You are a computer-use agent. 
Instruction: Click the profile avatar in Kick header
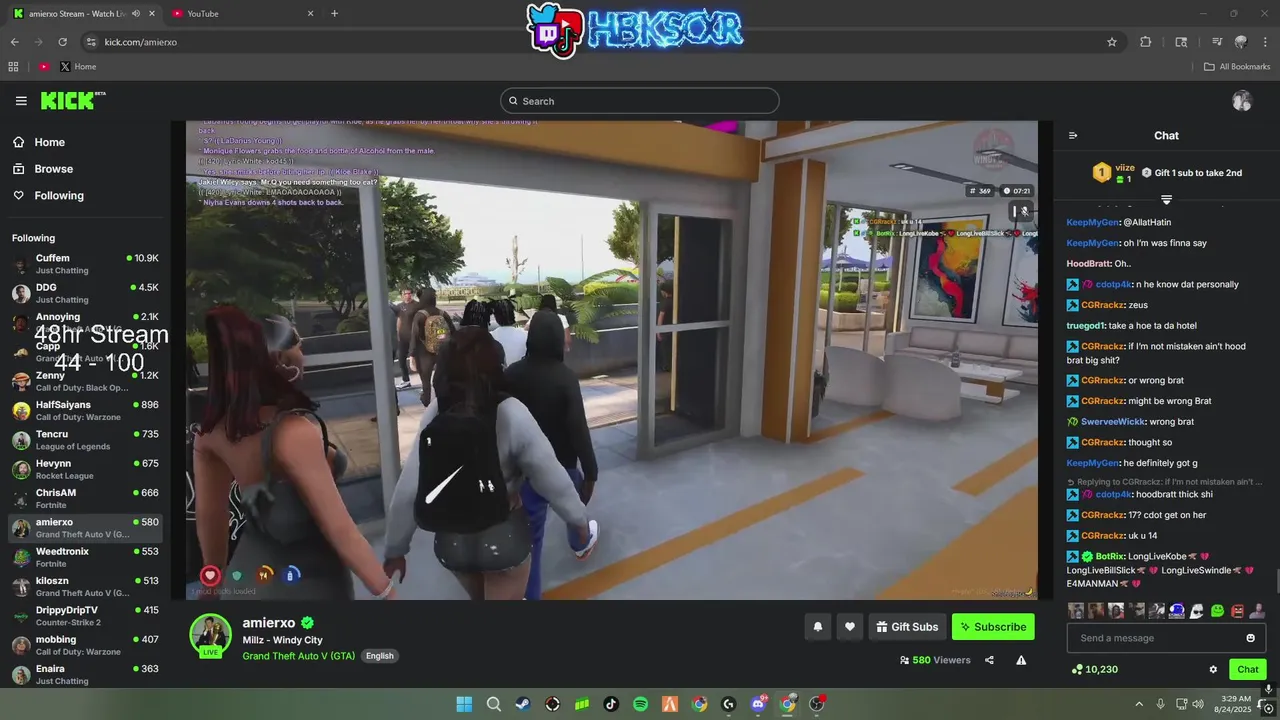1242,101
